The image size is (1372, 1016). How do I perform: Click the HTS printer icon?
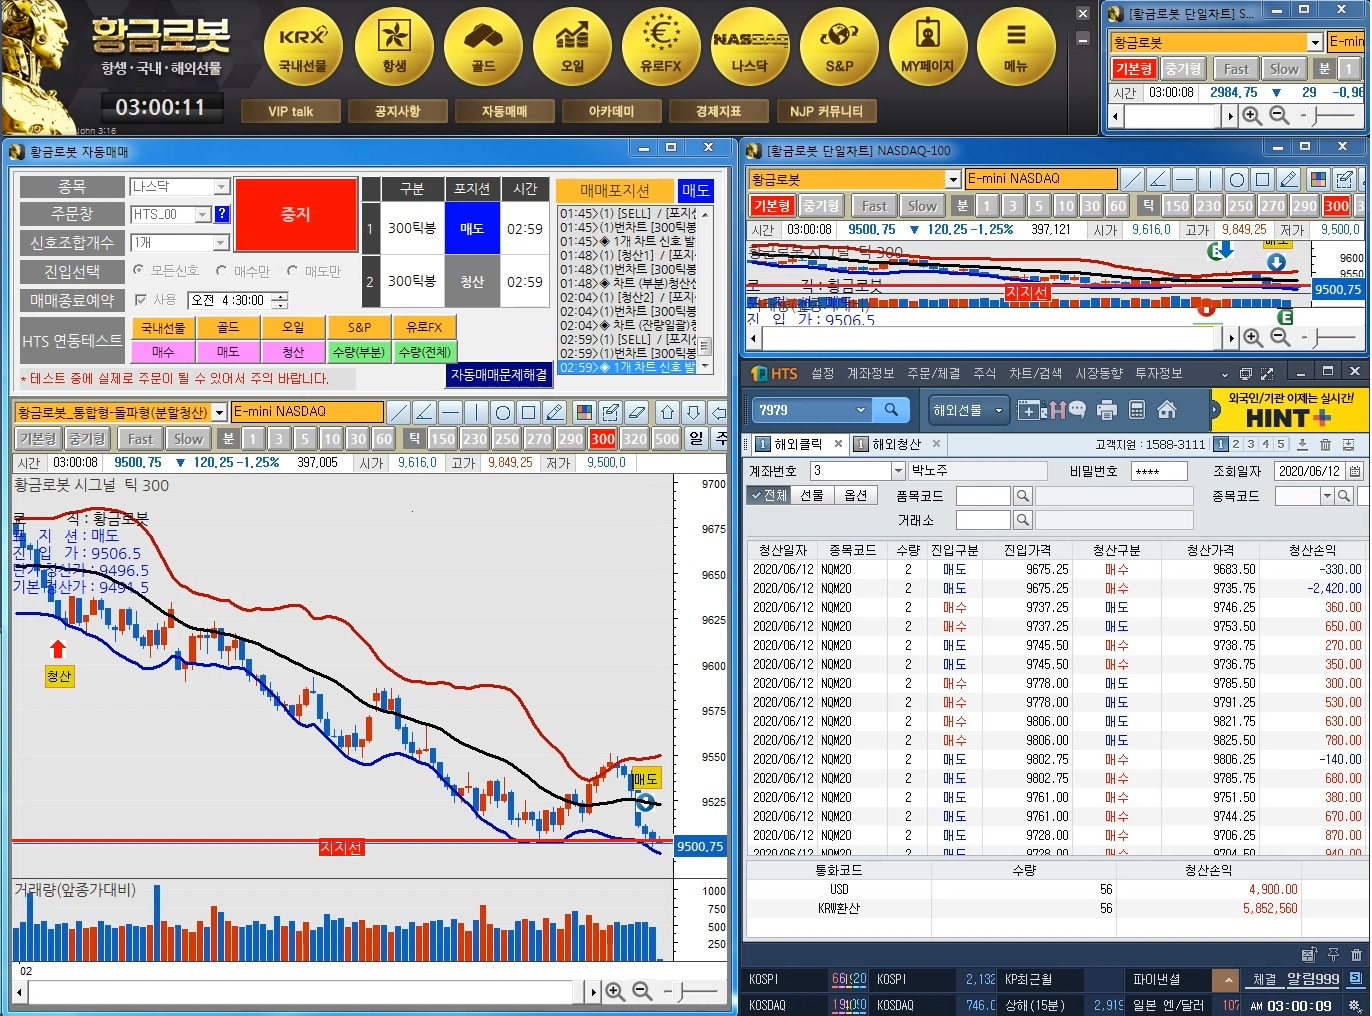coord(1106,409)
